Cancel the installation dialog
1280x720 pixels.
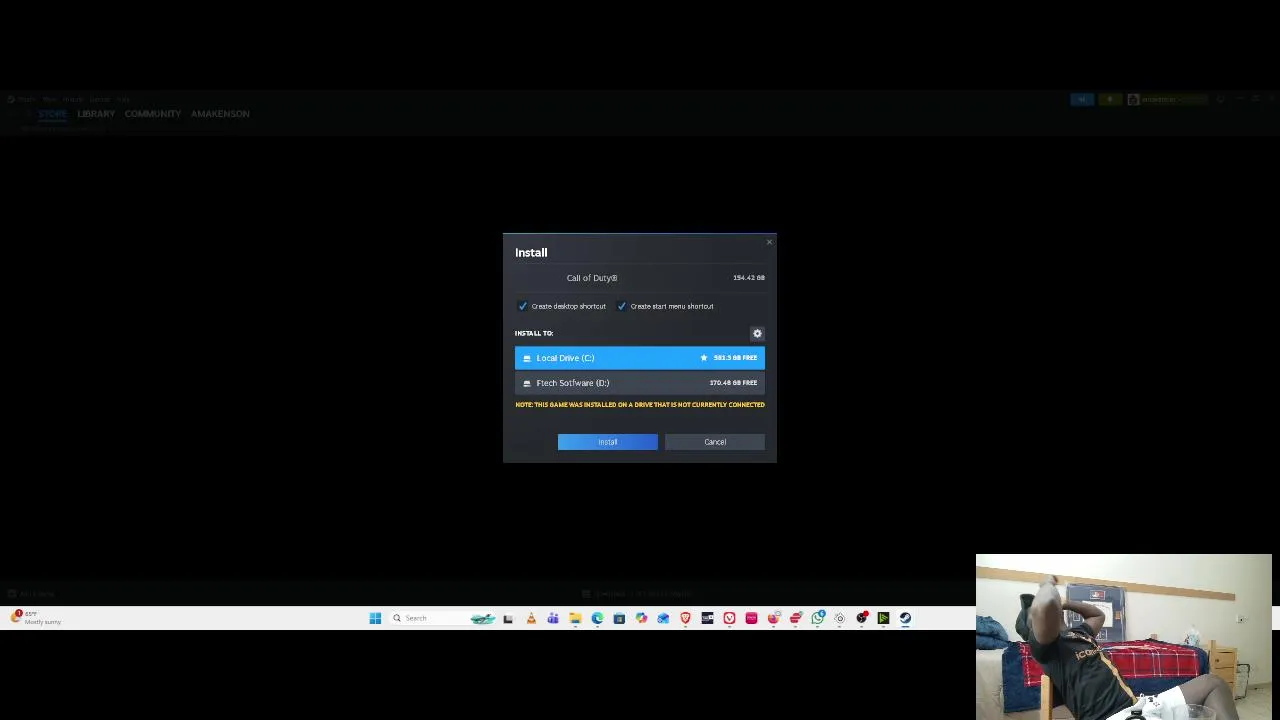715,442
